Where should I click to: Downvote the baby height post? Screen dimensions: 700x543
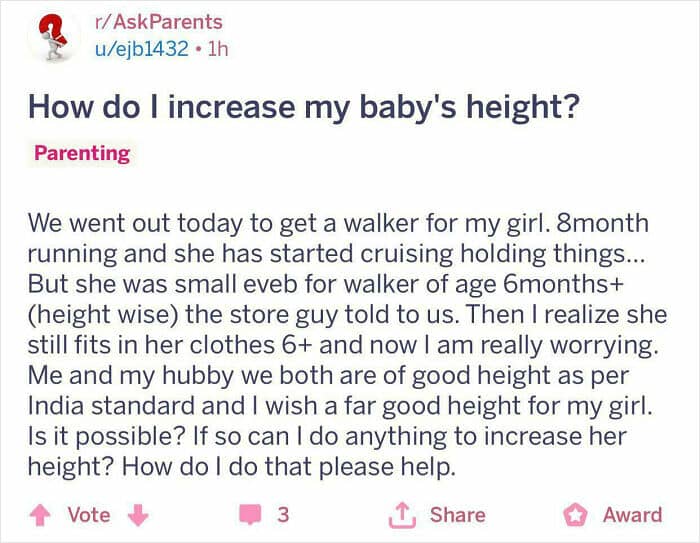pyautogui.click(x=139, y=515)
